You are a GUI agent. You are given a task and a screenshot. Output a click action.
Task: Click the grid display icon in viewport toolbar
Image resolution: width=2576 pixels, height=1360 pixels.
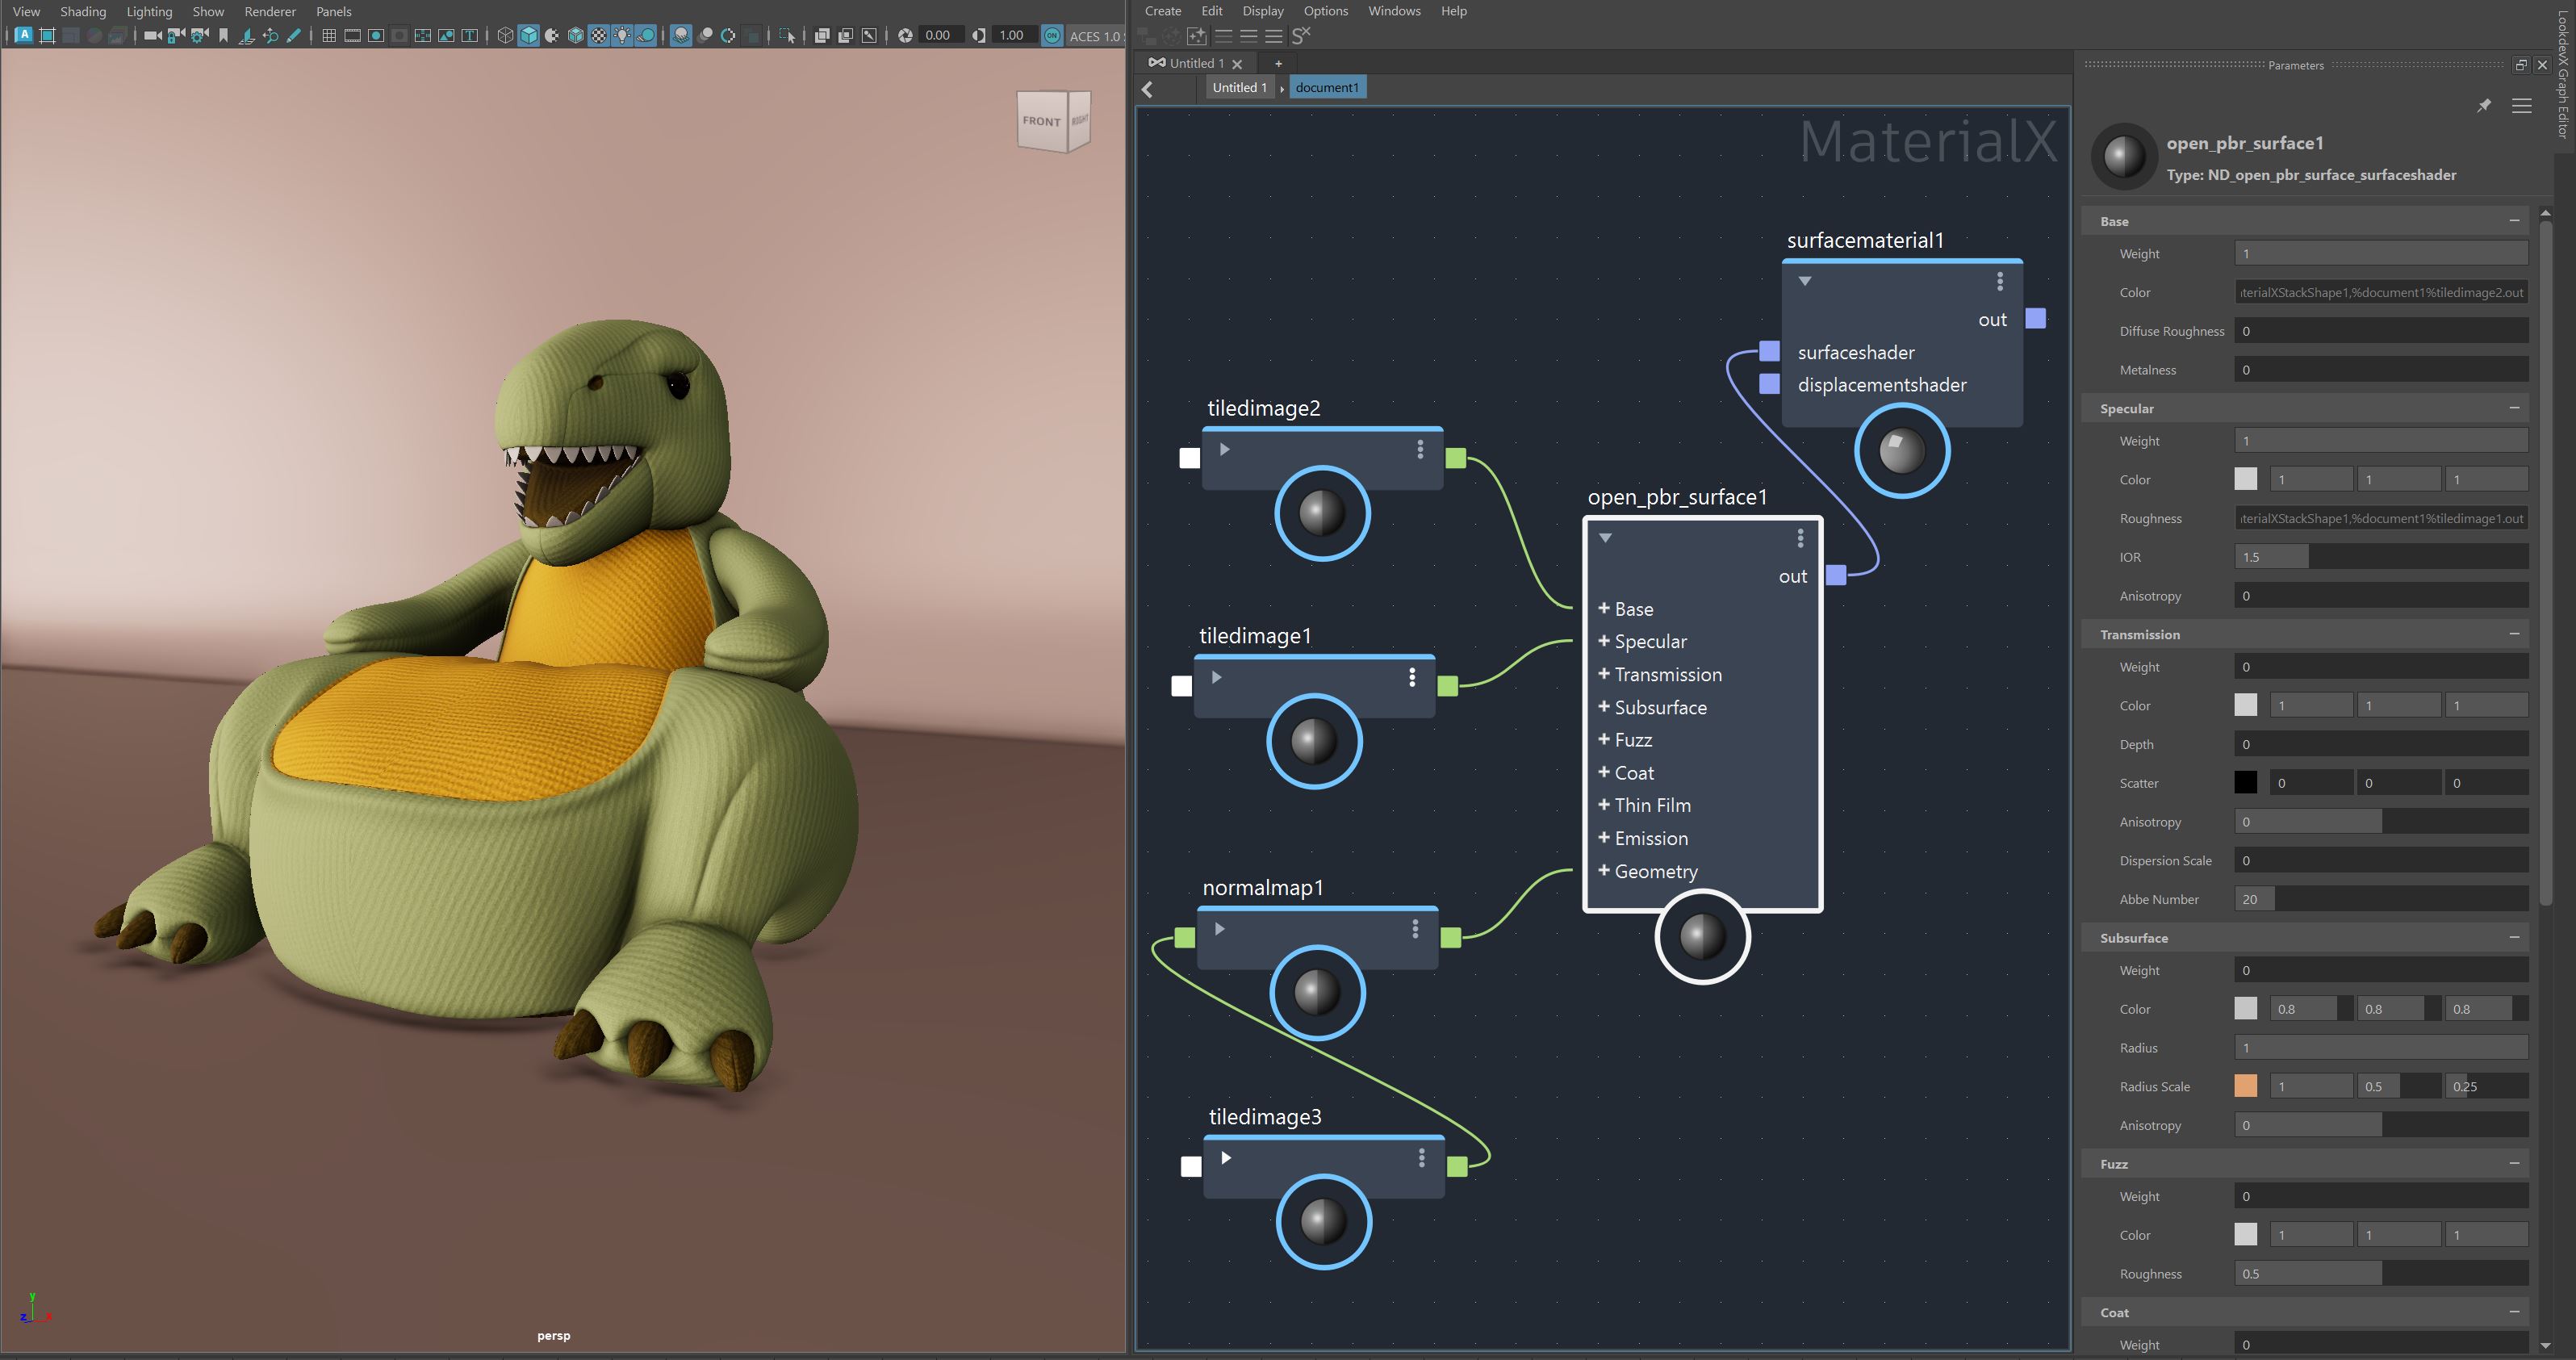(329, 36)
